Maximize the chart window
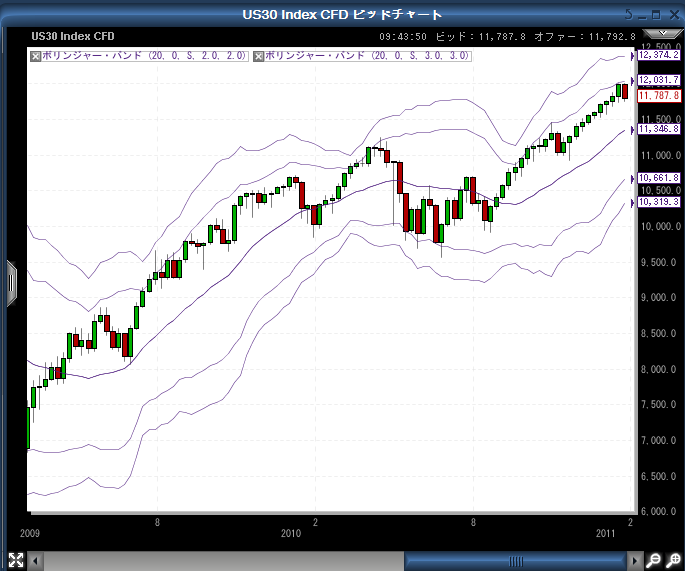 click(x=656, y=14)
